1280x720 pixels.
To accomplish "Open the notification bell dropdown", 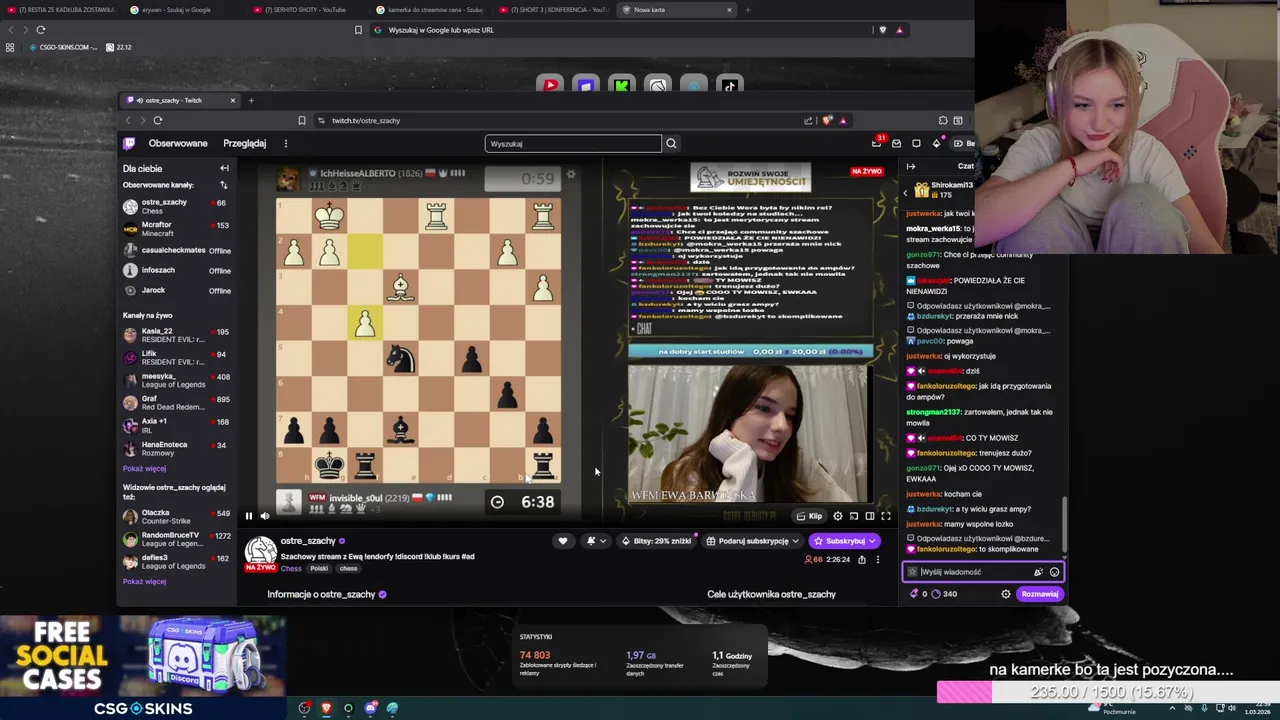I will [x=595, y=541].
